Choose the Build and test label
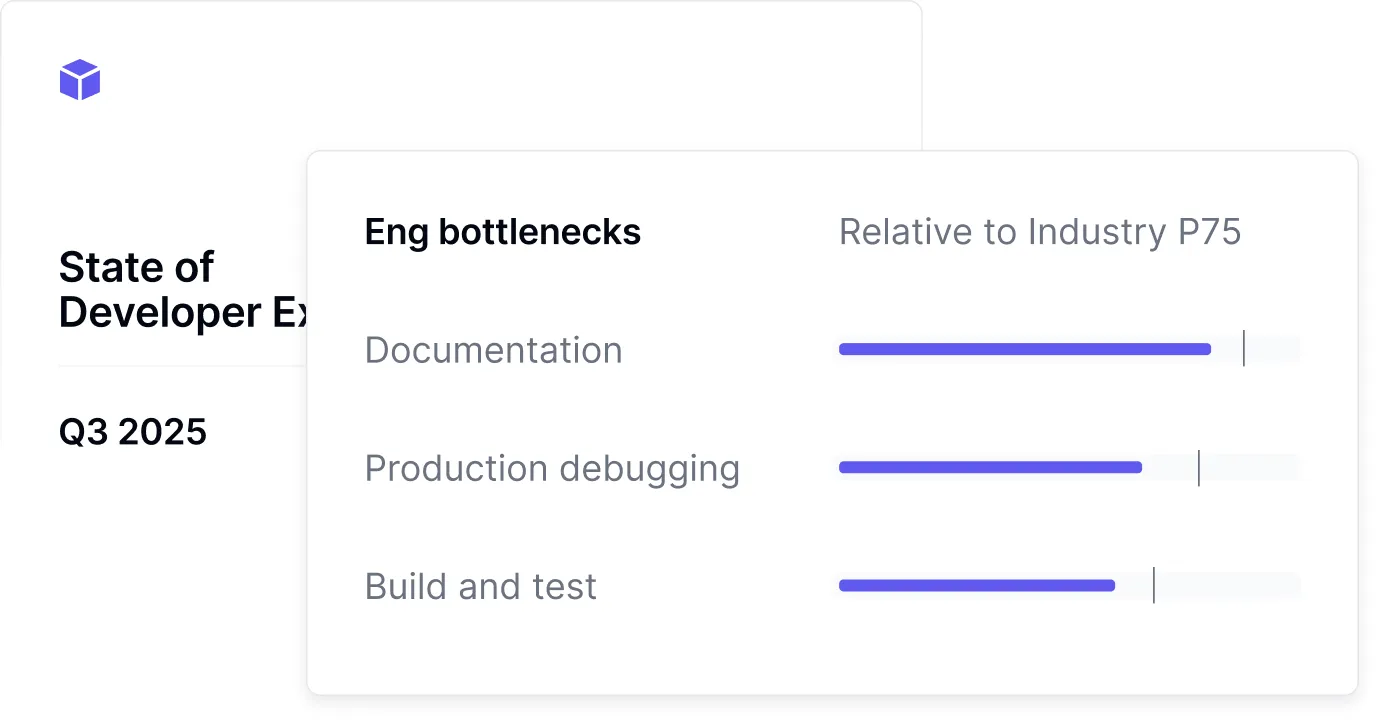1377x720 pixels. pos(480,586)
